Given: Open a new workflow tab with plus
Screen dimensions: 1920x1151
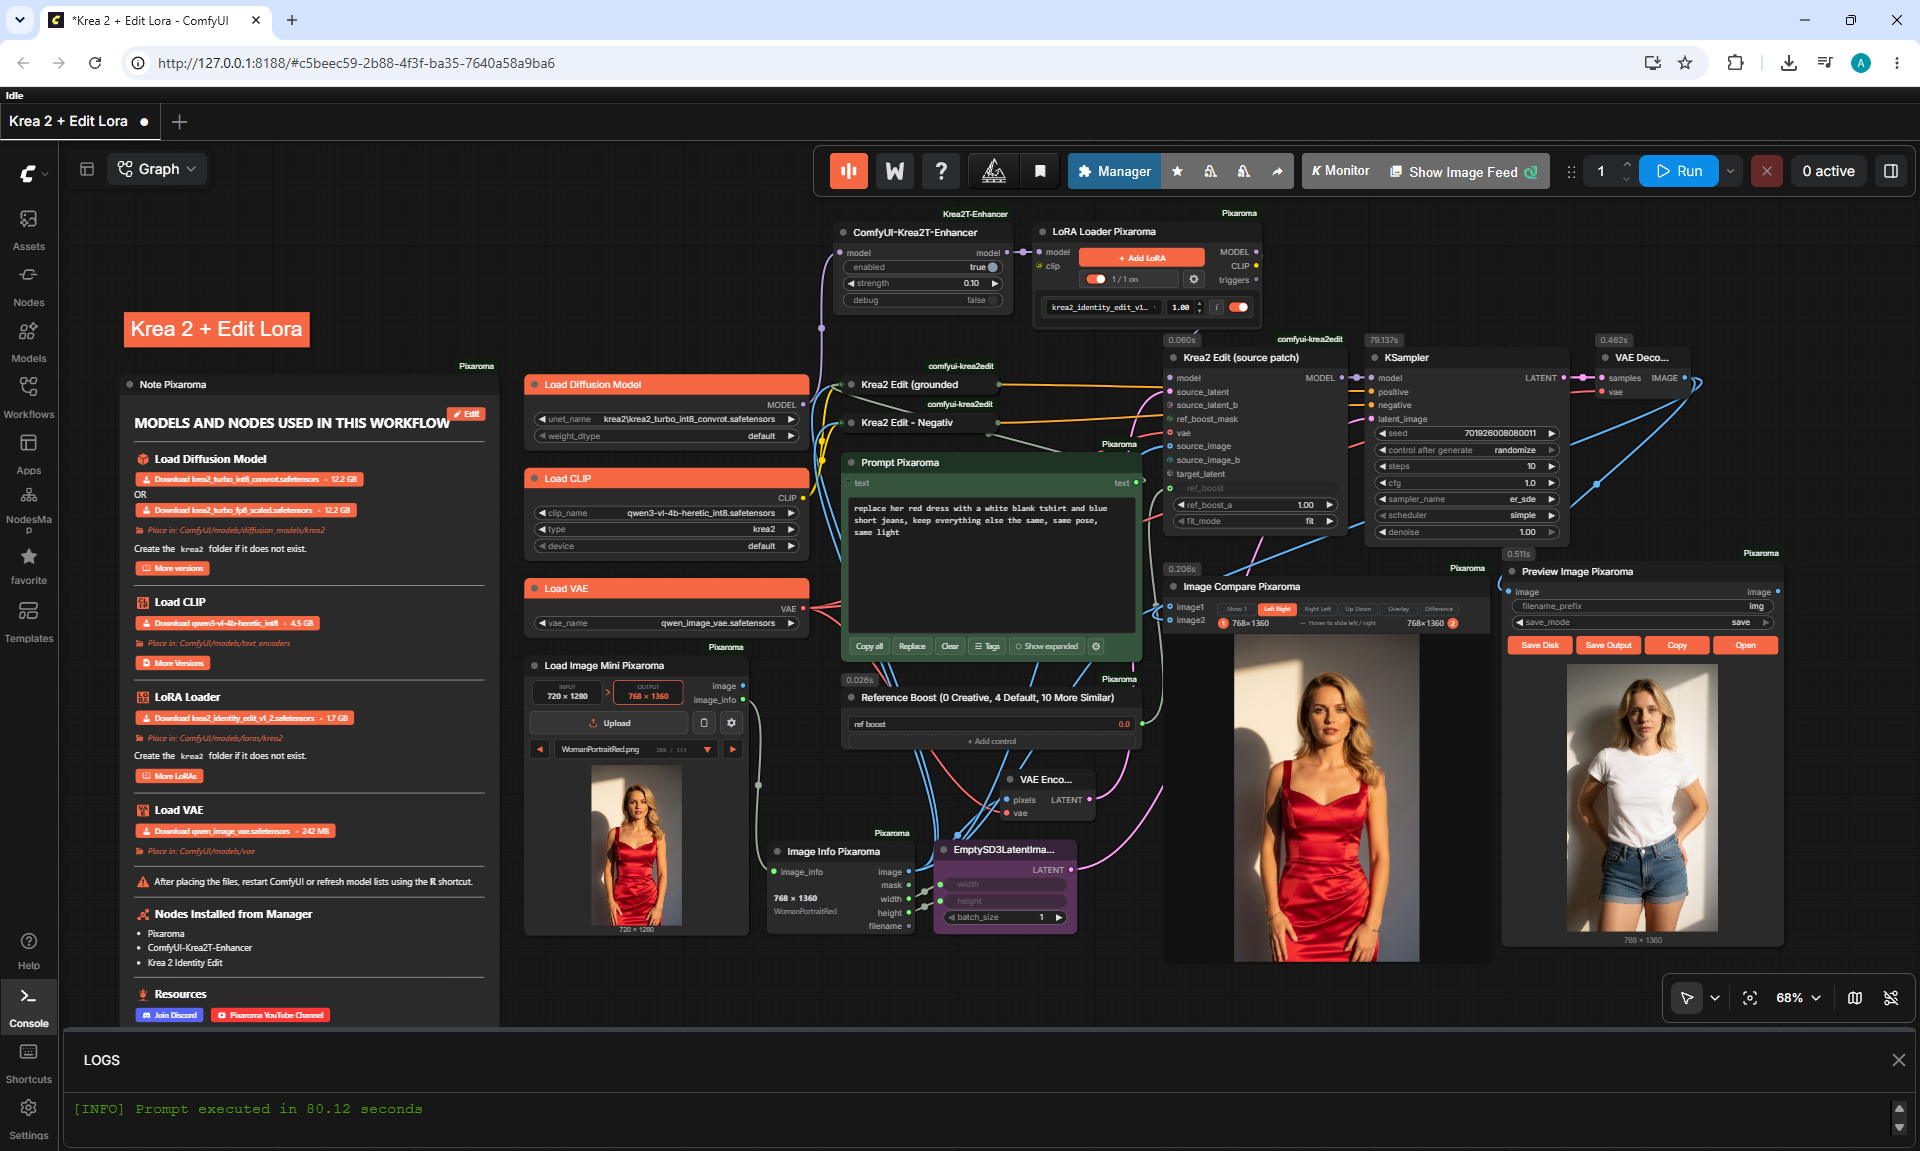Looking at the screenshot, I should pyautogui.click(x=180, y=121).
